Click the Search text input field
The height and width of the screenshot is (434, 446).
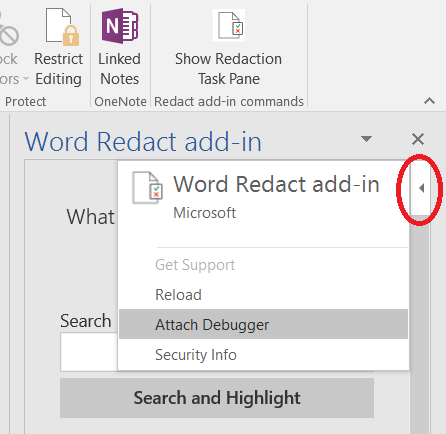click(89, 352)
